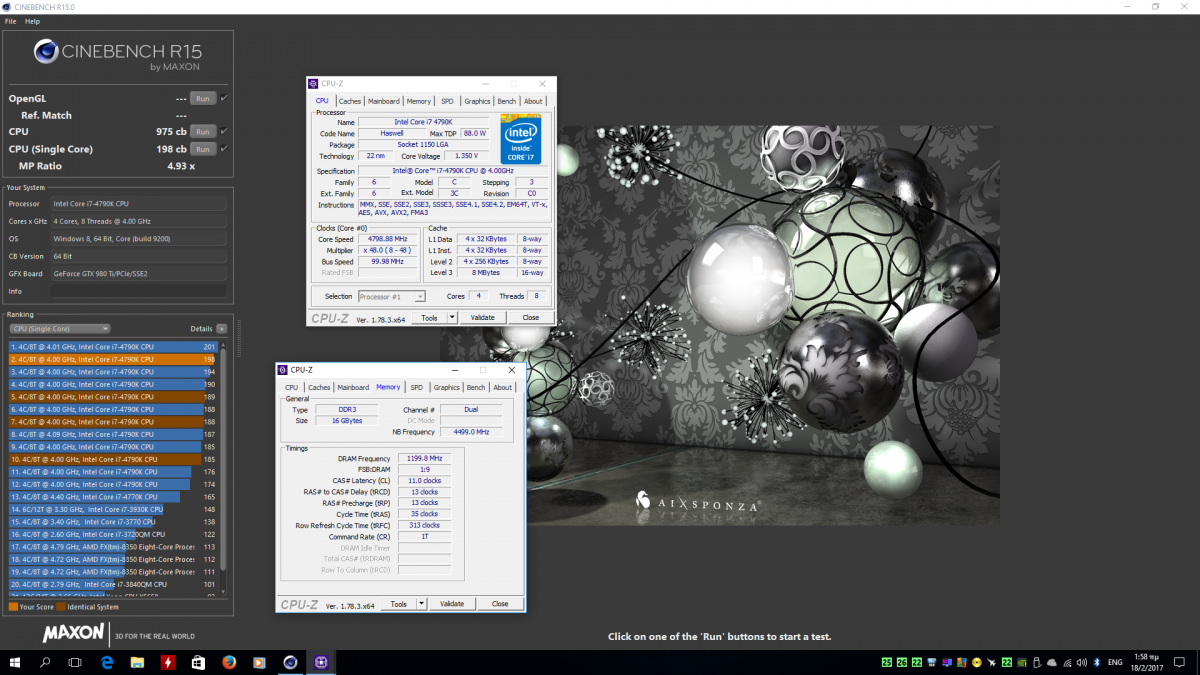Run the CPU (Single Core) benchmark
This screenshot has width=1200, height=675.
point(203,148)
